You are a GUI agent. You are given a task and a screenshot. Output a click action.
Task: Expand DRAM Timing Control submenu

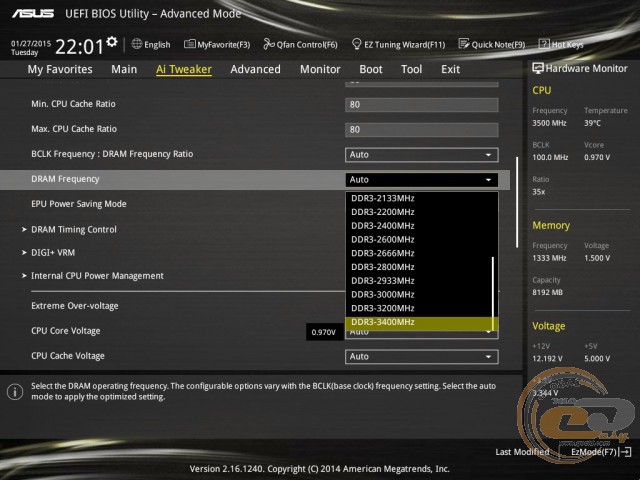pyautogui.click(x=74, y=229)
